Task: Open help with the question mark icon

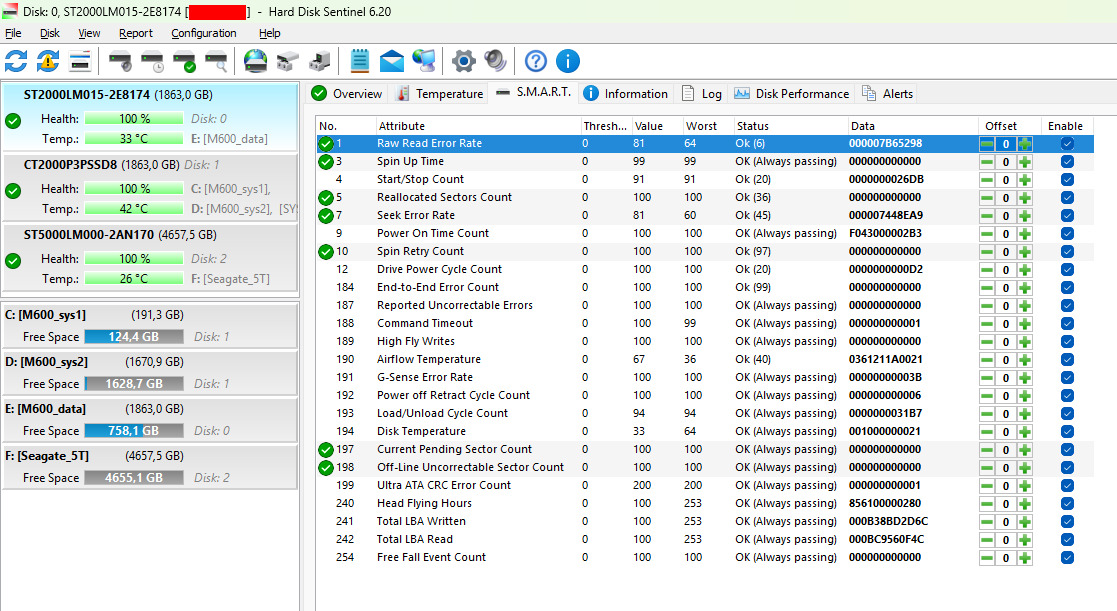Action: point(536,62)
